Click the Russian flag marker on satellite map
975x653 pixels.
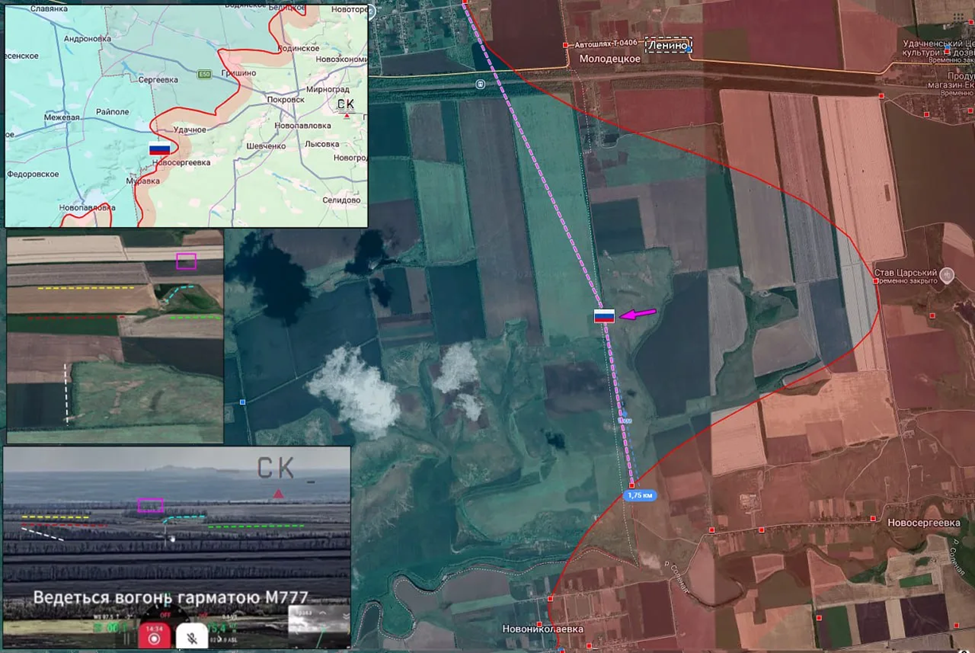click(604, 316)
